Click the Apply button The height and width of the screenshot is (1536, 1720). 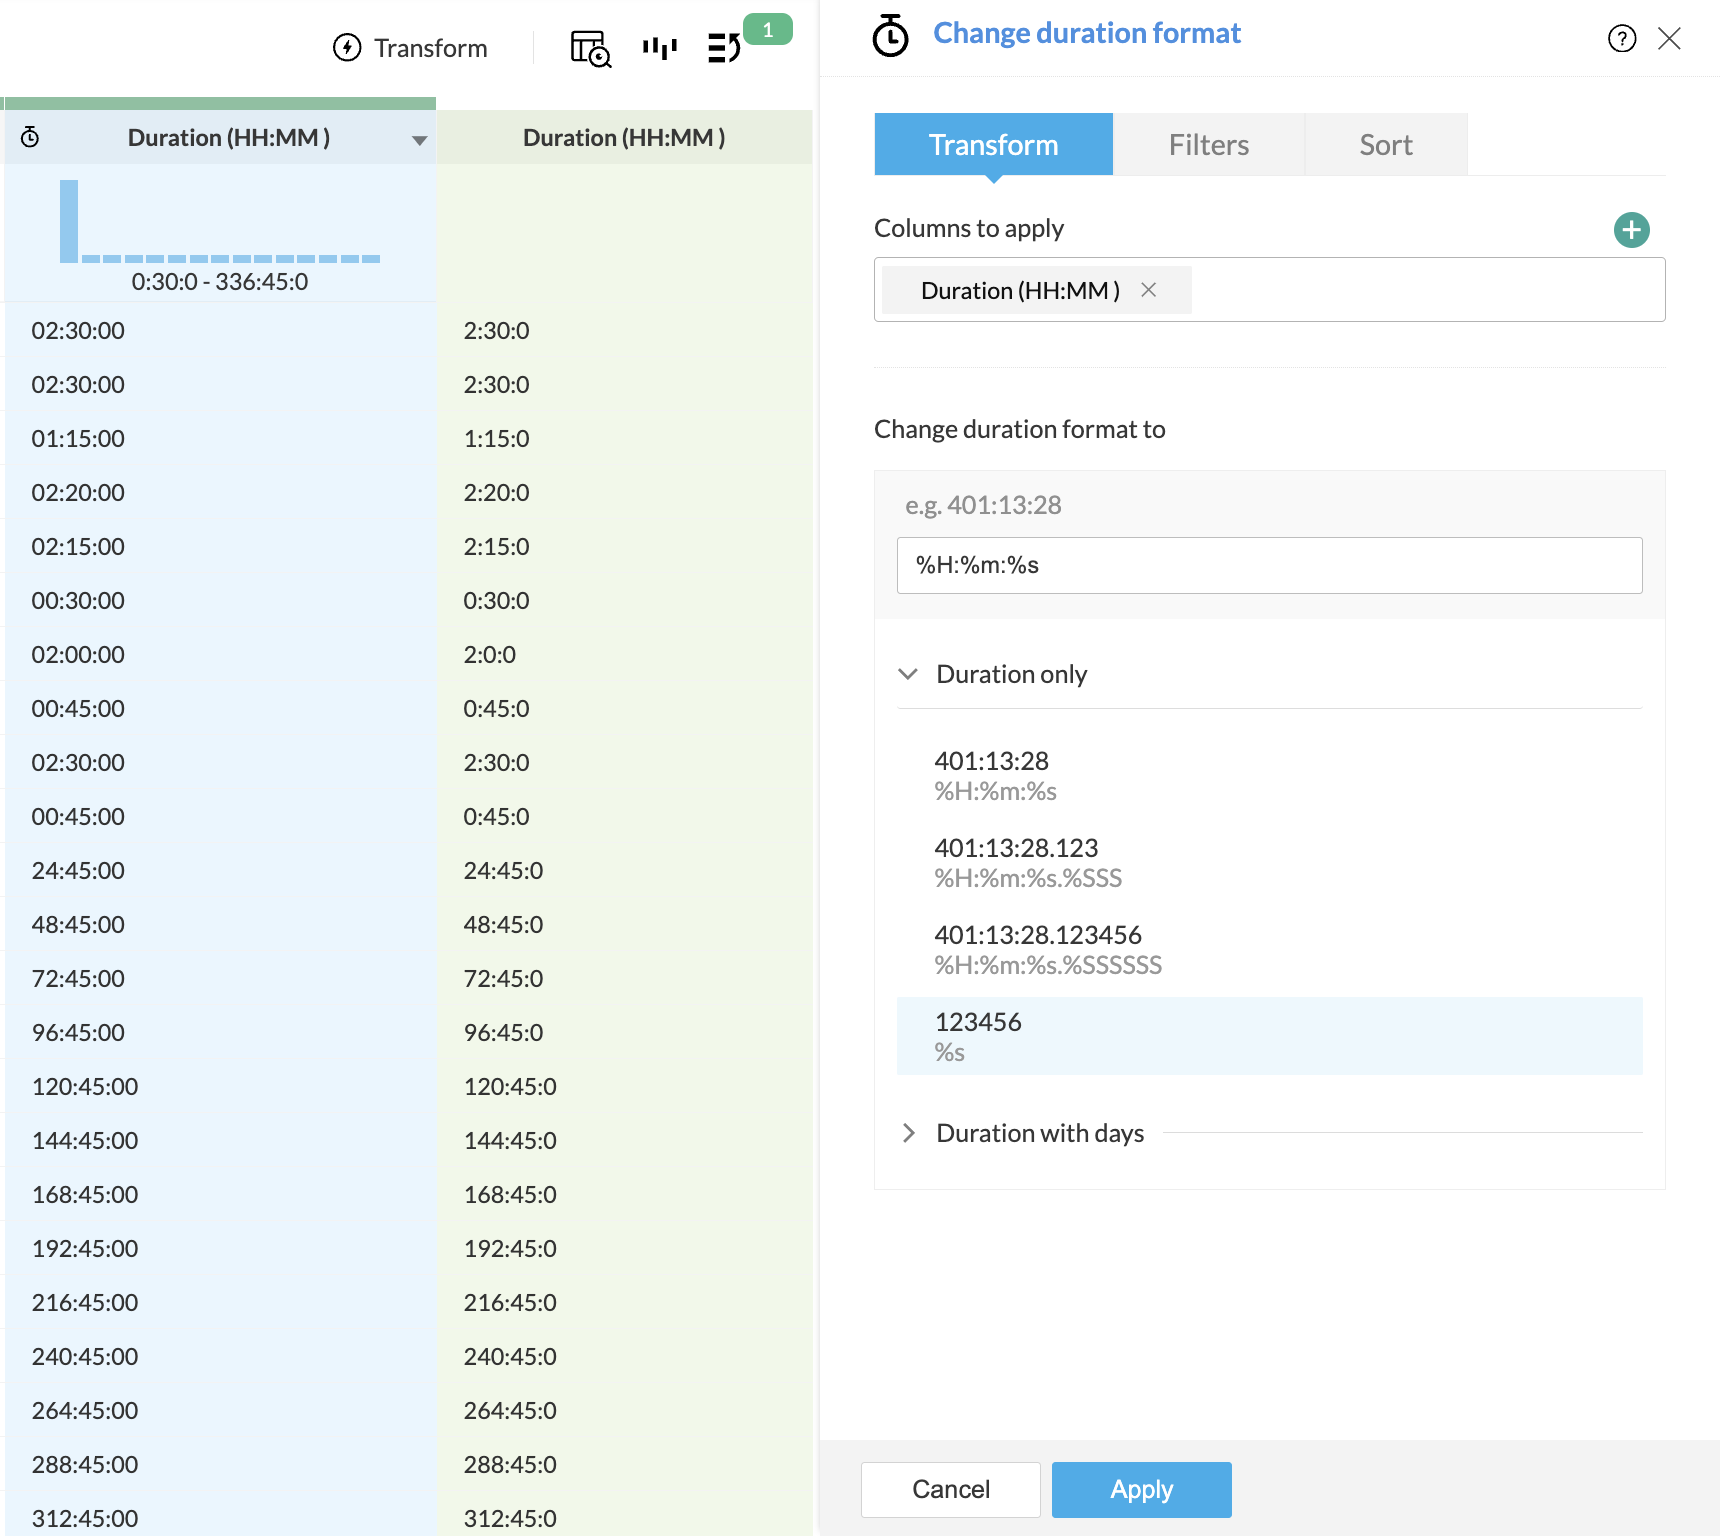tap(1141, 1489)
